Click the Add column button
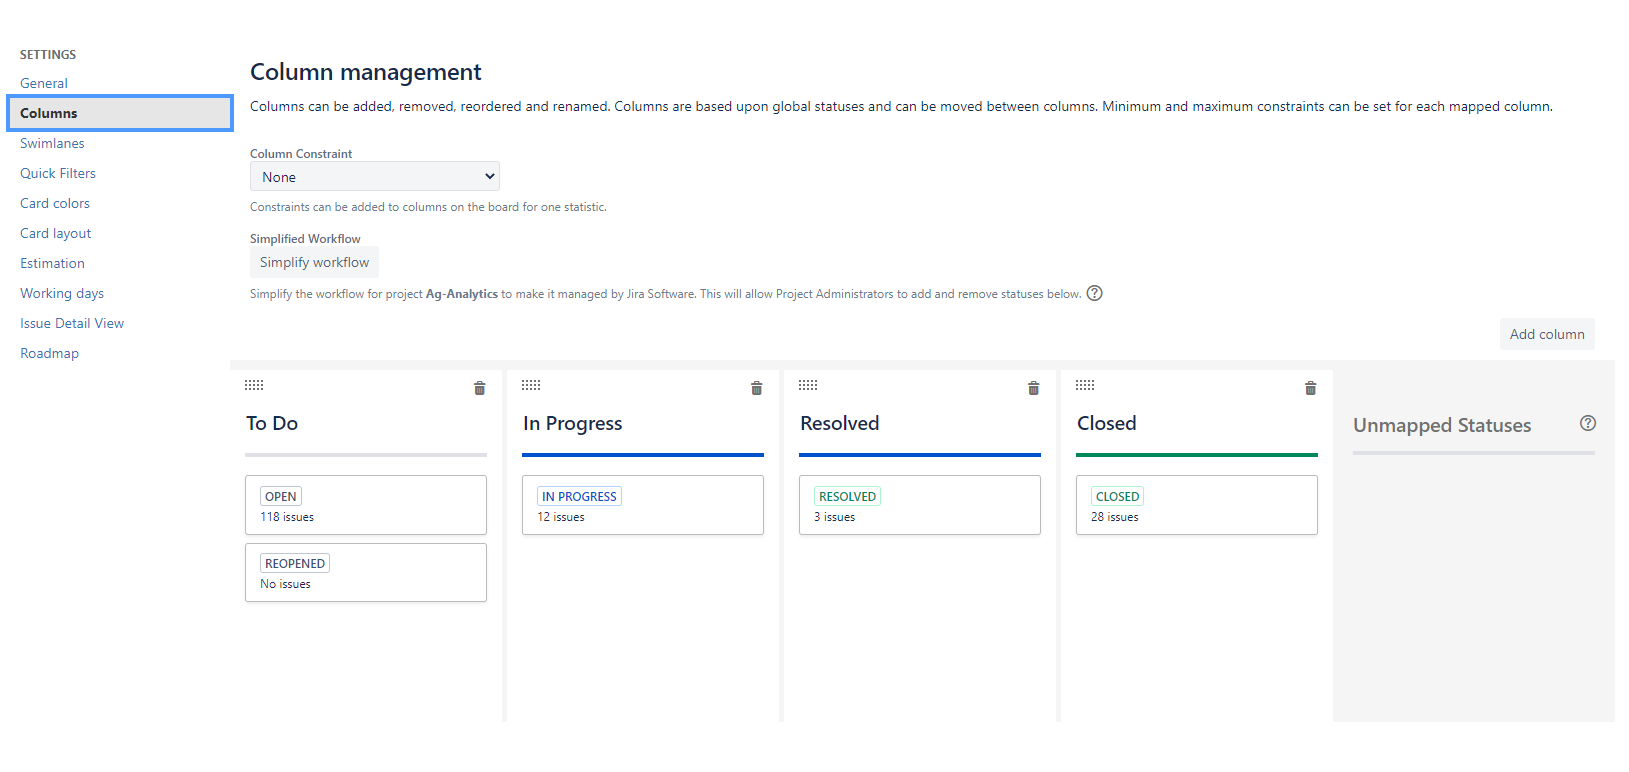This screenshot has width=1629, height=772. pos(1547,334)
